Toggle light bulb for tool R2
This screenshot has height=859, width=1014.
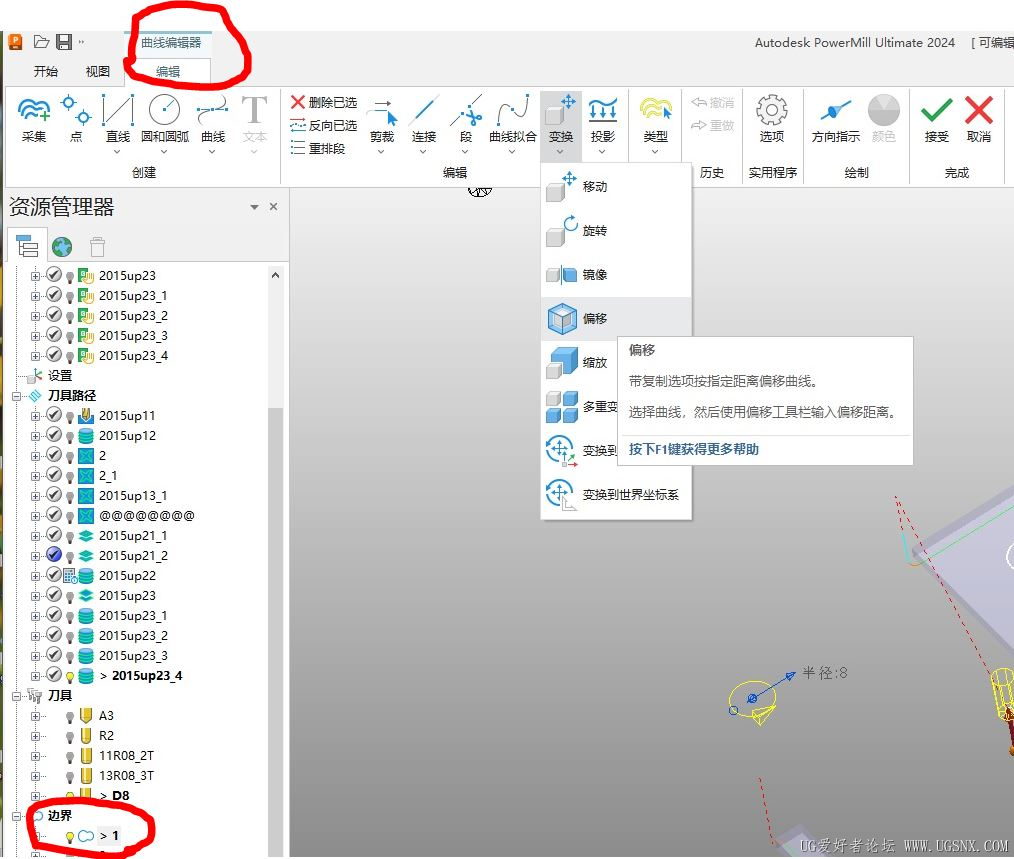[70, 737]
